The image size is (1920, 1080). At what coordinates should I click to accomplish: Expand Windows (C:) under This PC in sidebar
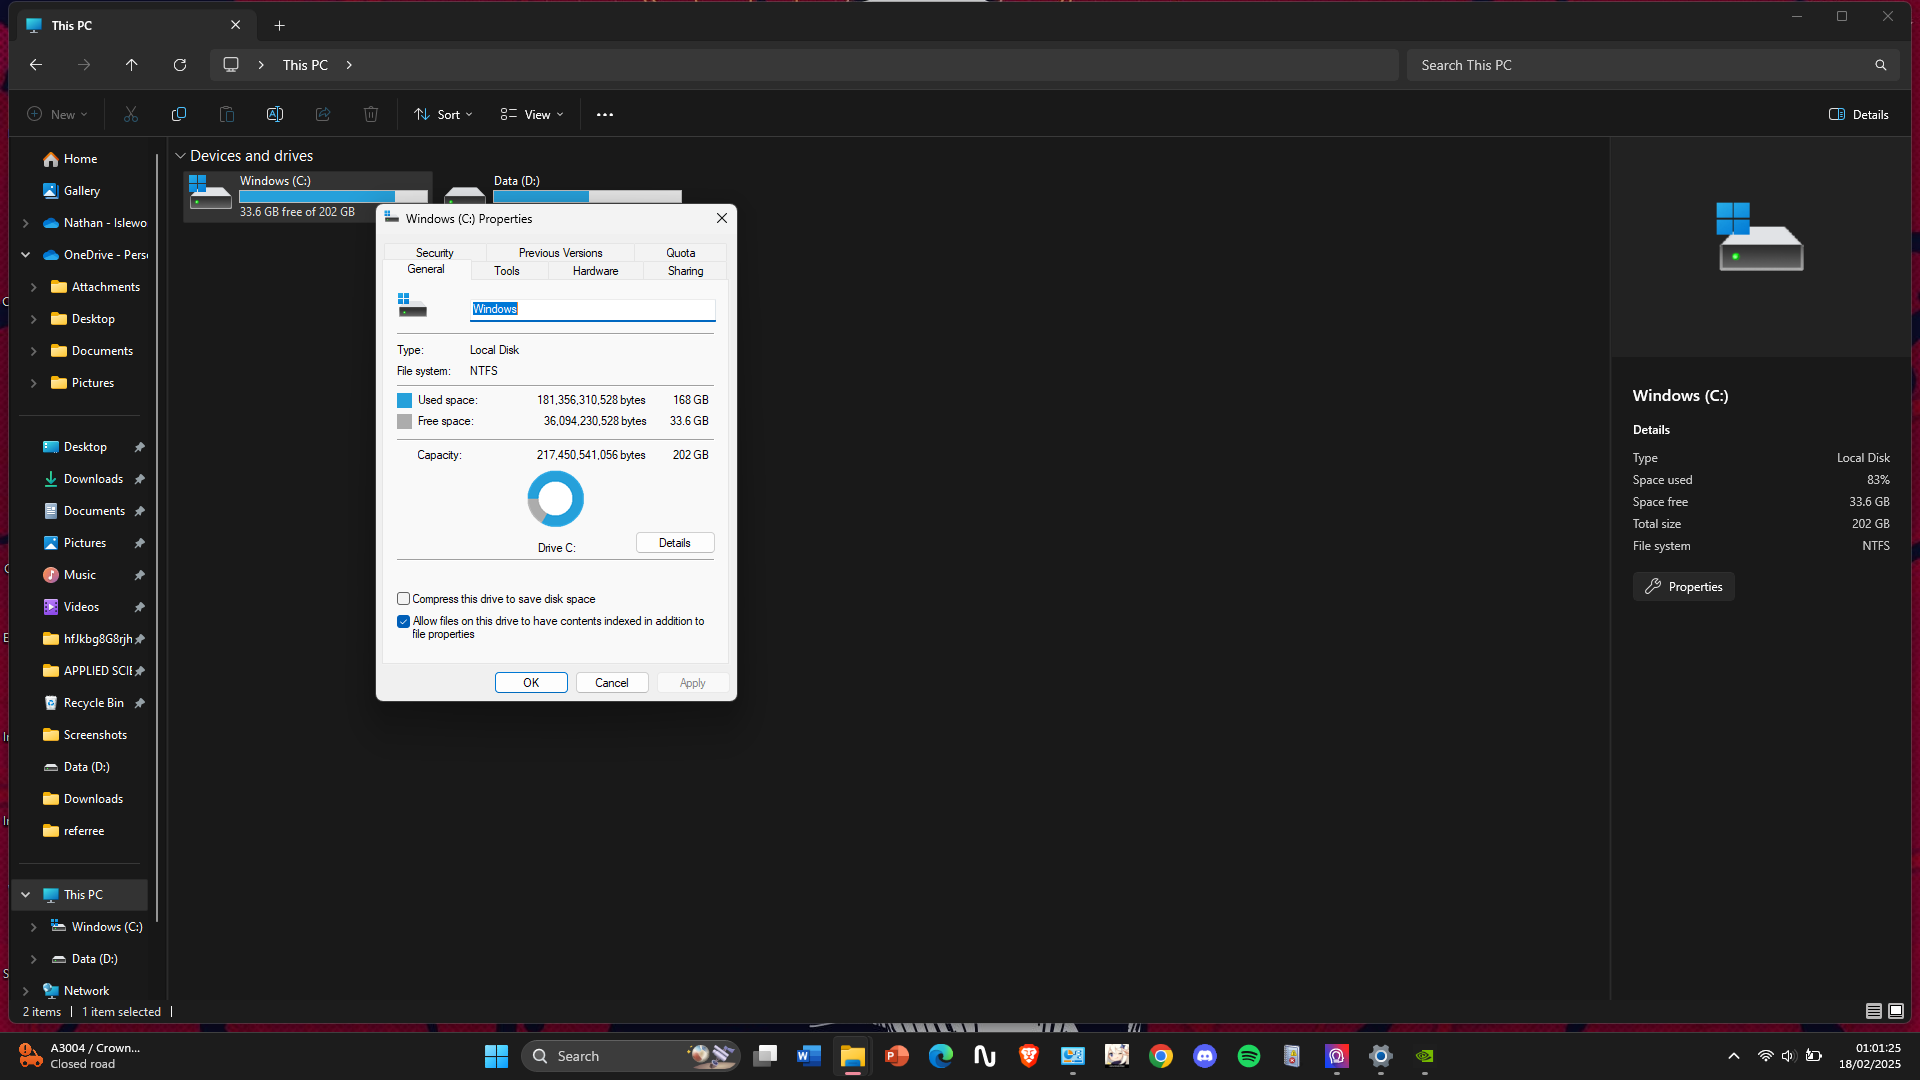click(33, 927)
